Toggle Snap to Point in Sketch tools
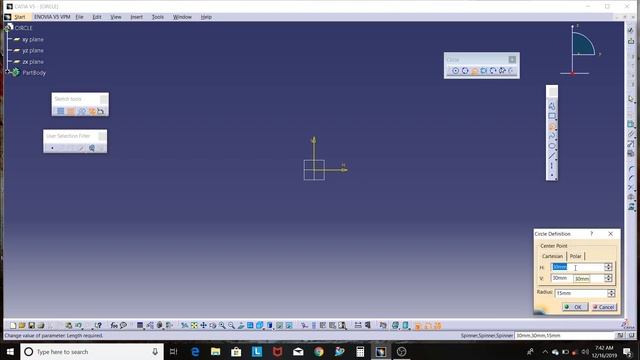The width and height of the screenshot is (640, 360). tap(71, 111)
